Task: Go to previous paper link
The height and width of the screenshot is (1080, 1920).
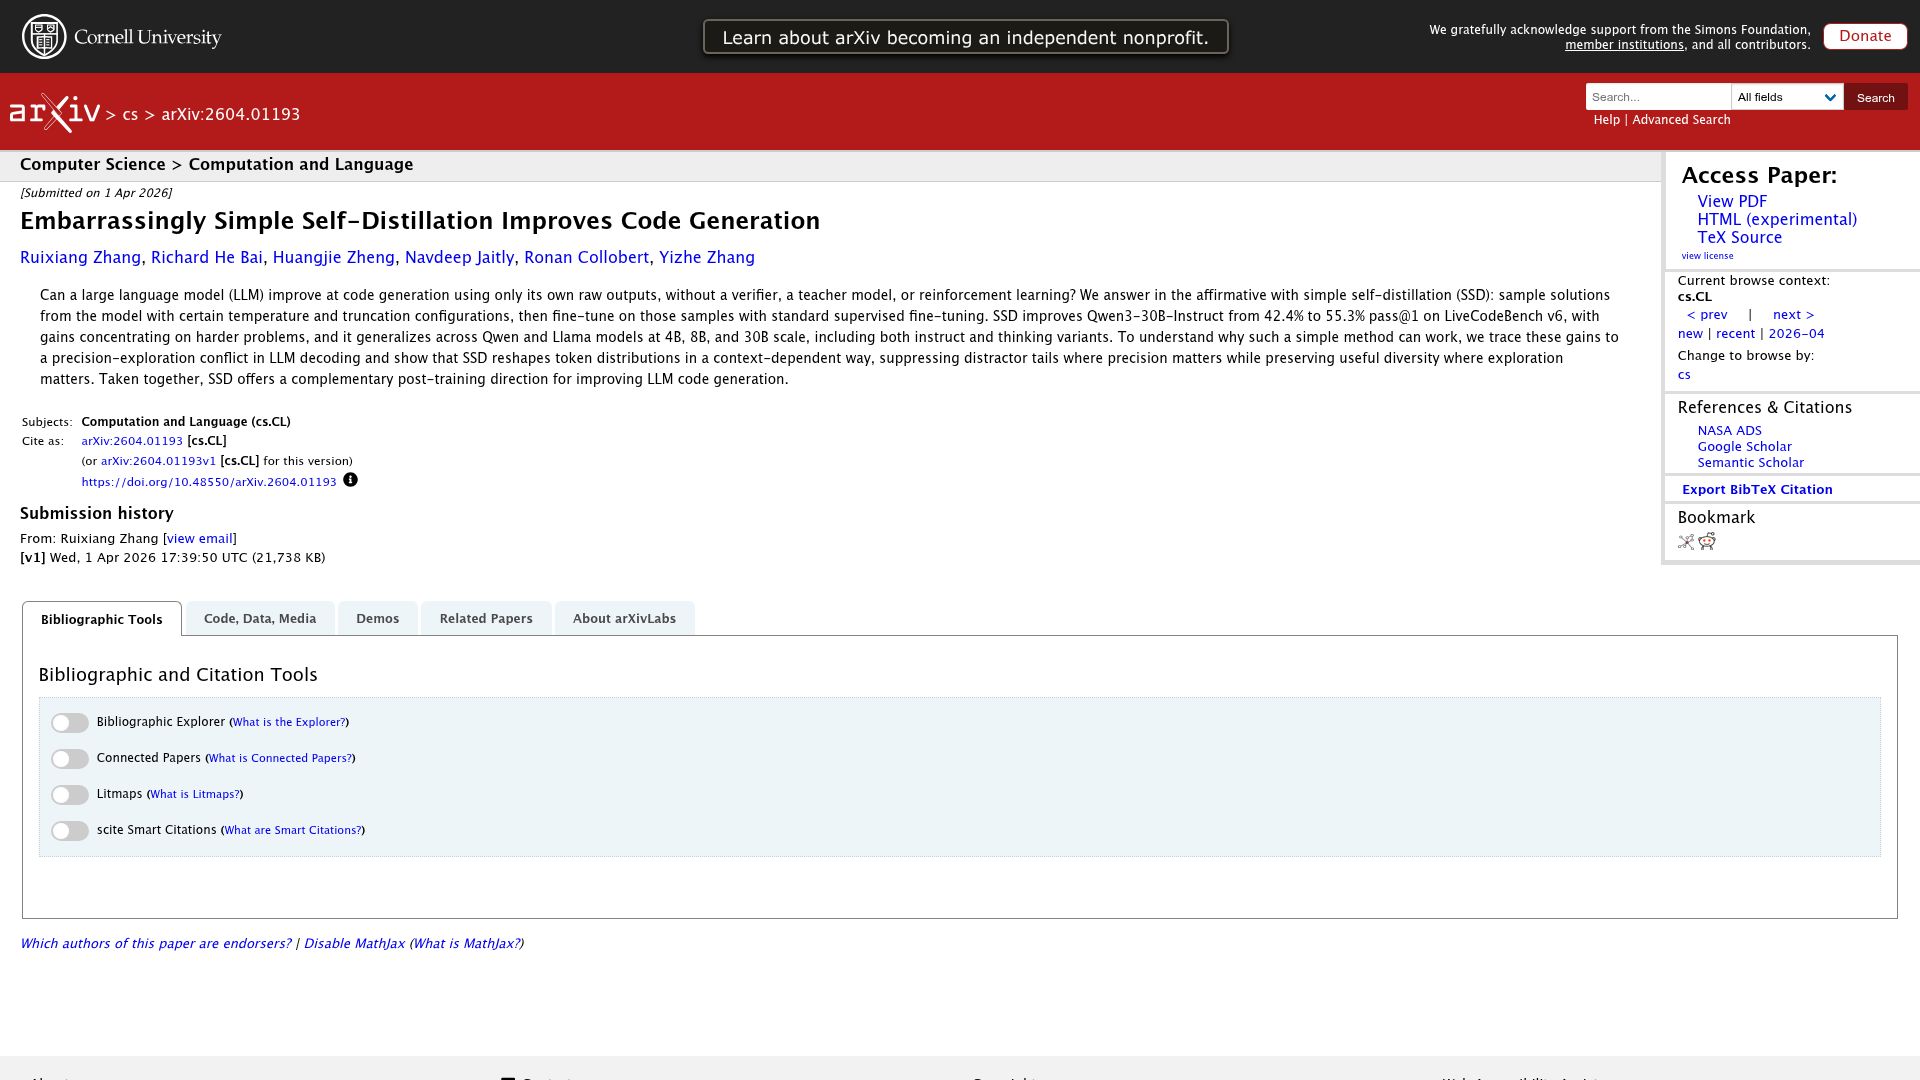Action: 1707,315
